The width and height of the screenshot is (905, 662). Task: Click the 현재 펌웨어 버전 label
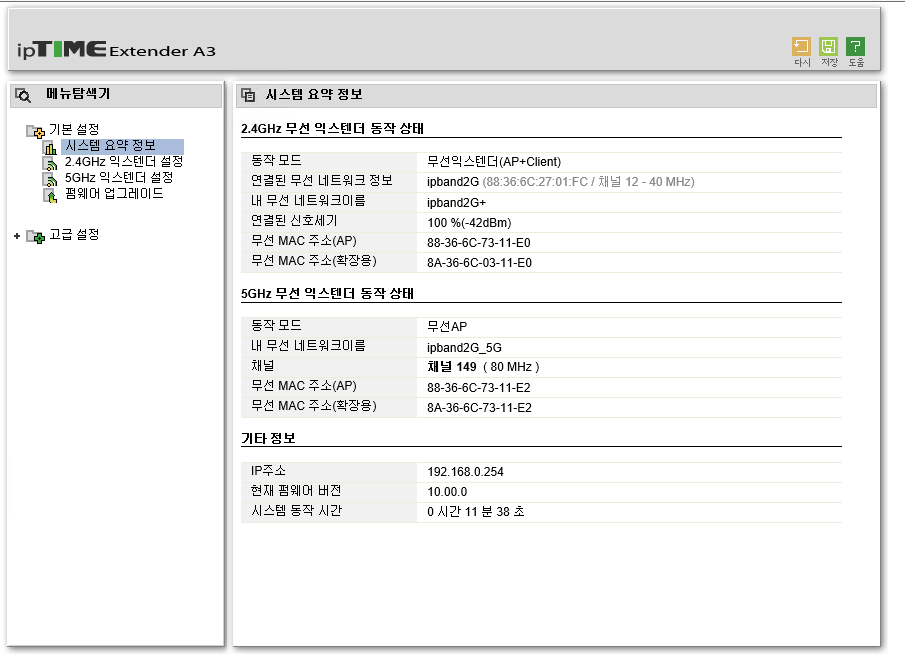pyautogui.click(x=296, y=491)
